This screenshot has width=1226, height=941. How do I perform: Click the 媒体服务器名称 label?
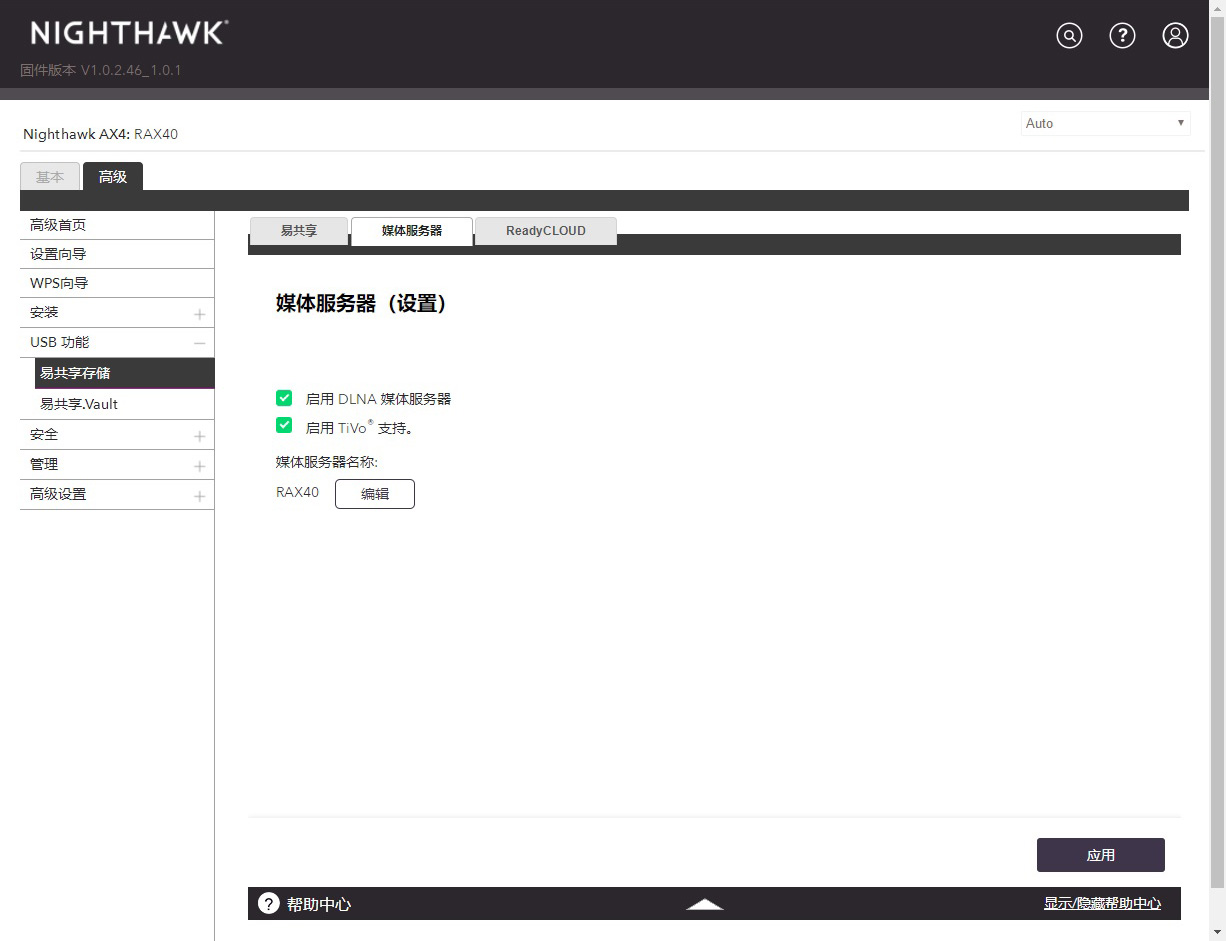327,462
